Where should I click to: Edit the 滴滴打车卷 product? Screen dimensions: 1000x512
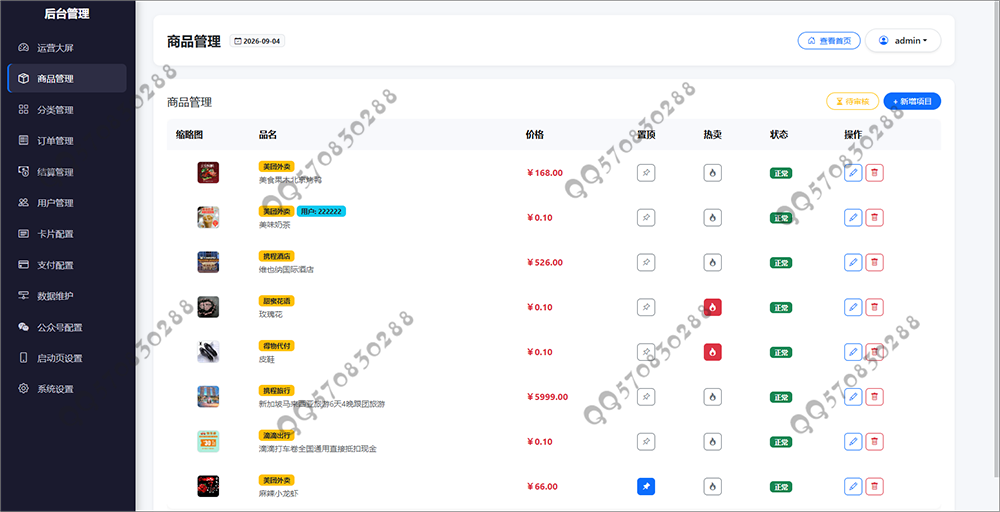tap(853, 441)
